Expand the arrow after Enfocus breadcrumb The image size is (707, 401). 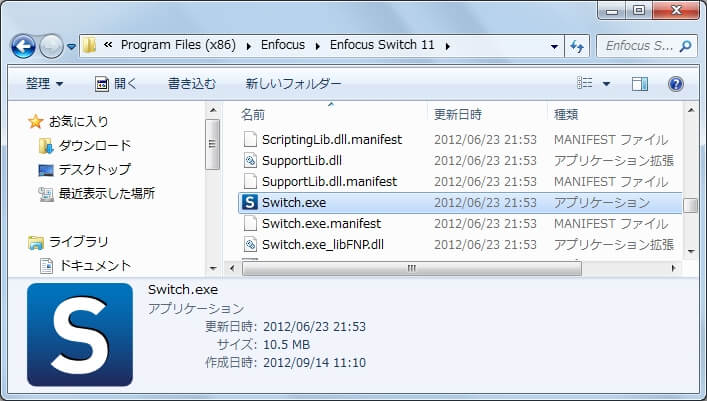317,46
